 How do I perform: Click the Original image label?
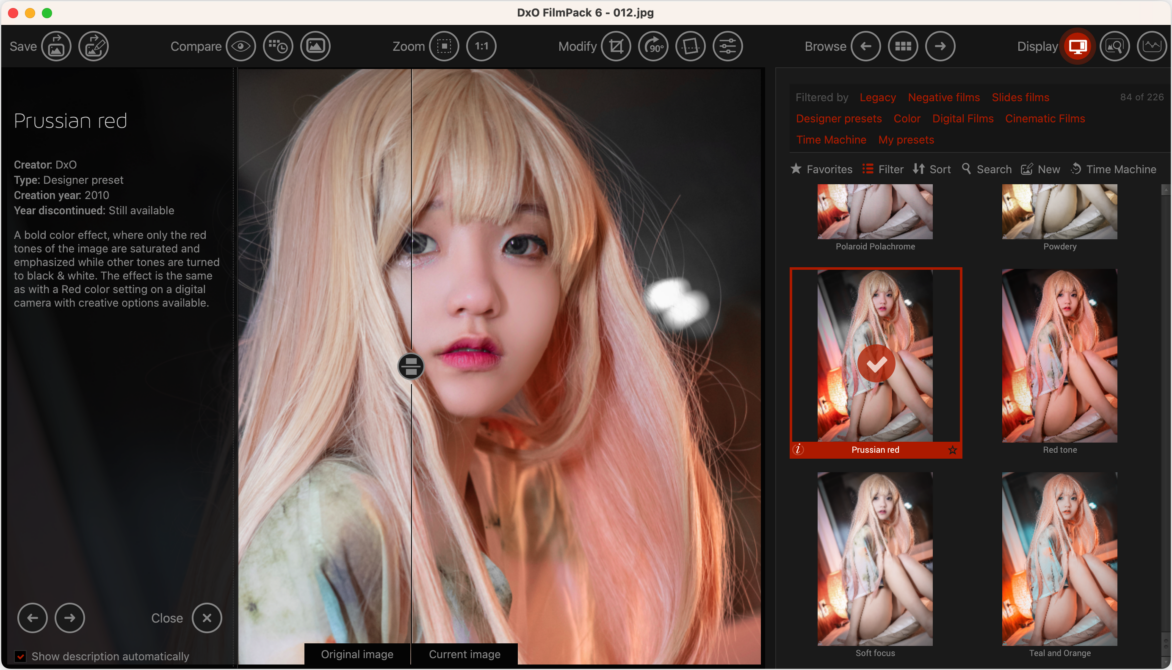(x=357, y=654)
